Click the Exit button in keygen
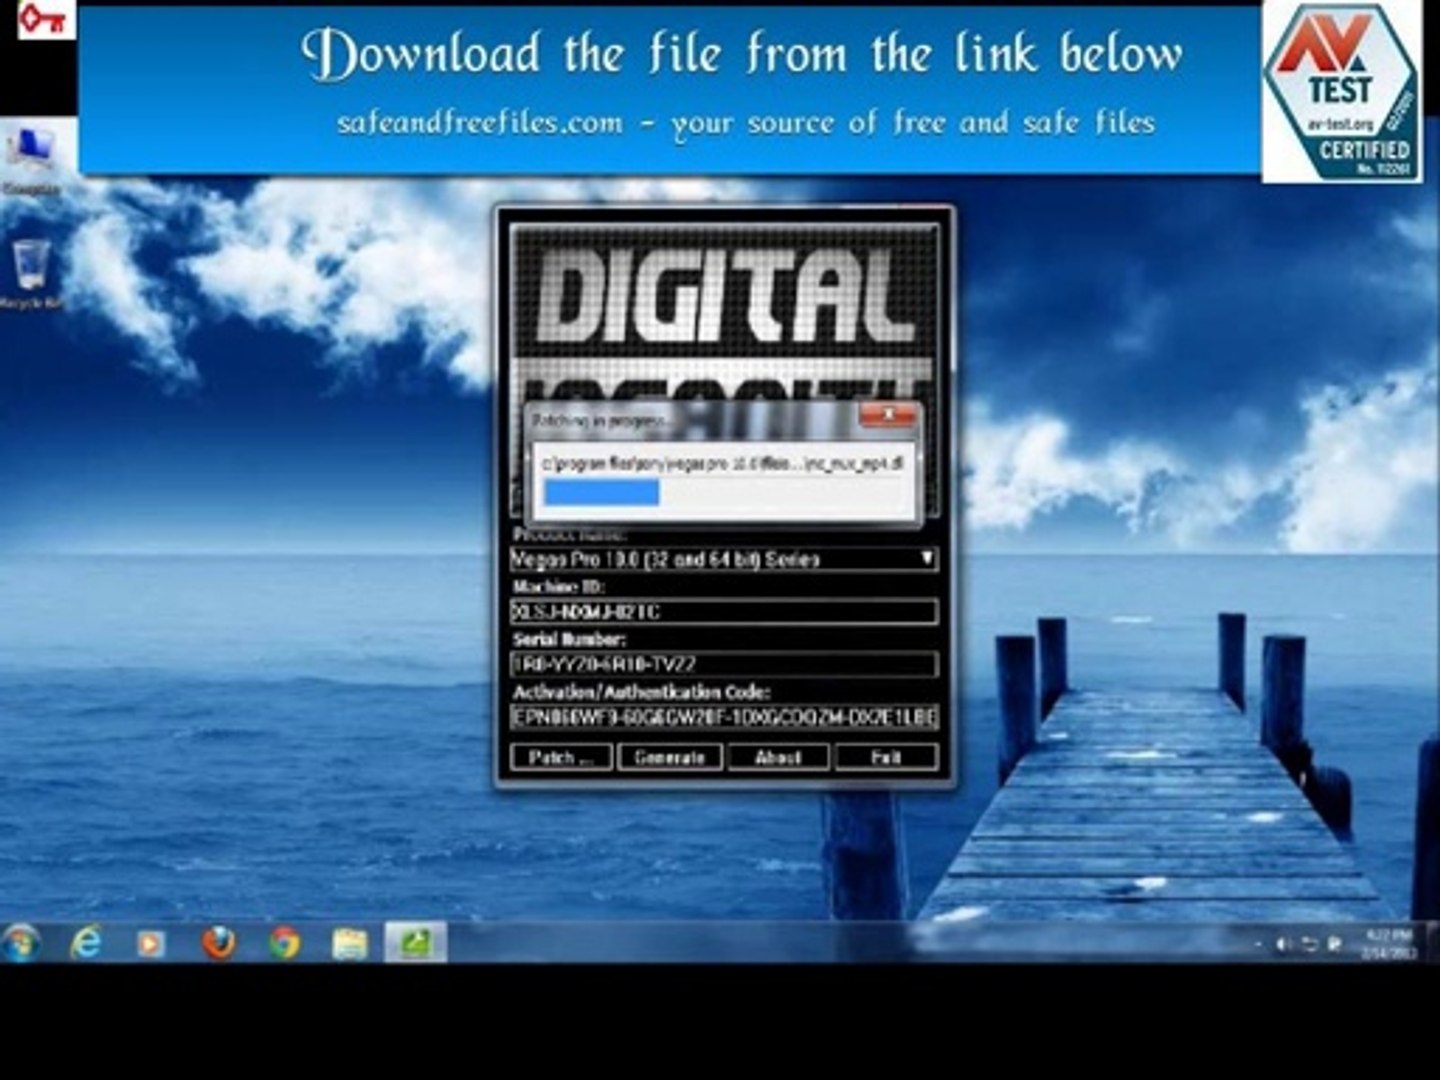This screenshot has width=1440, height=1080. [886, 757]
